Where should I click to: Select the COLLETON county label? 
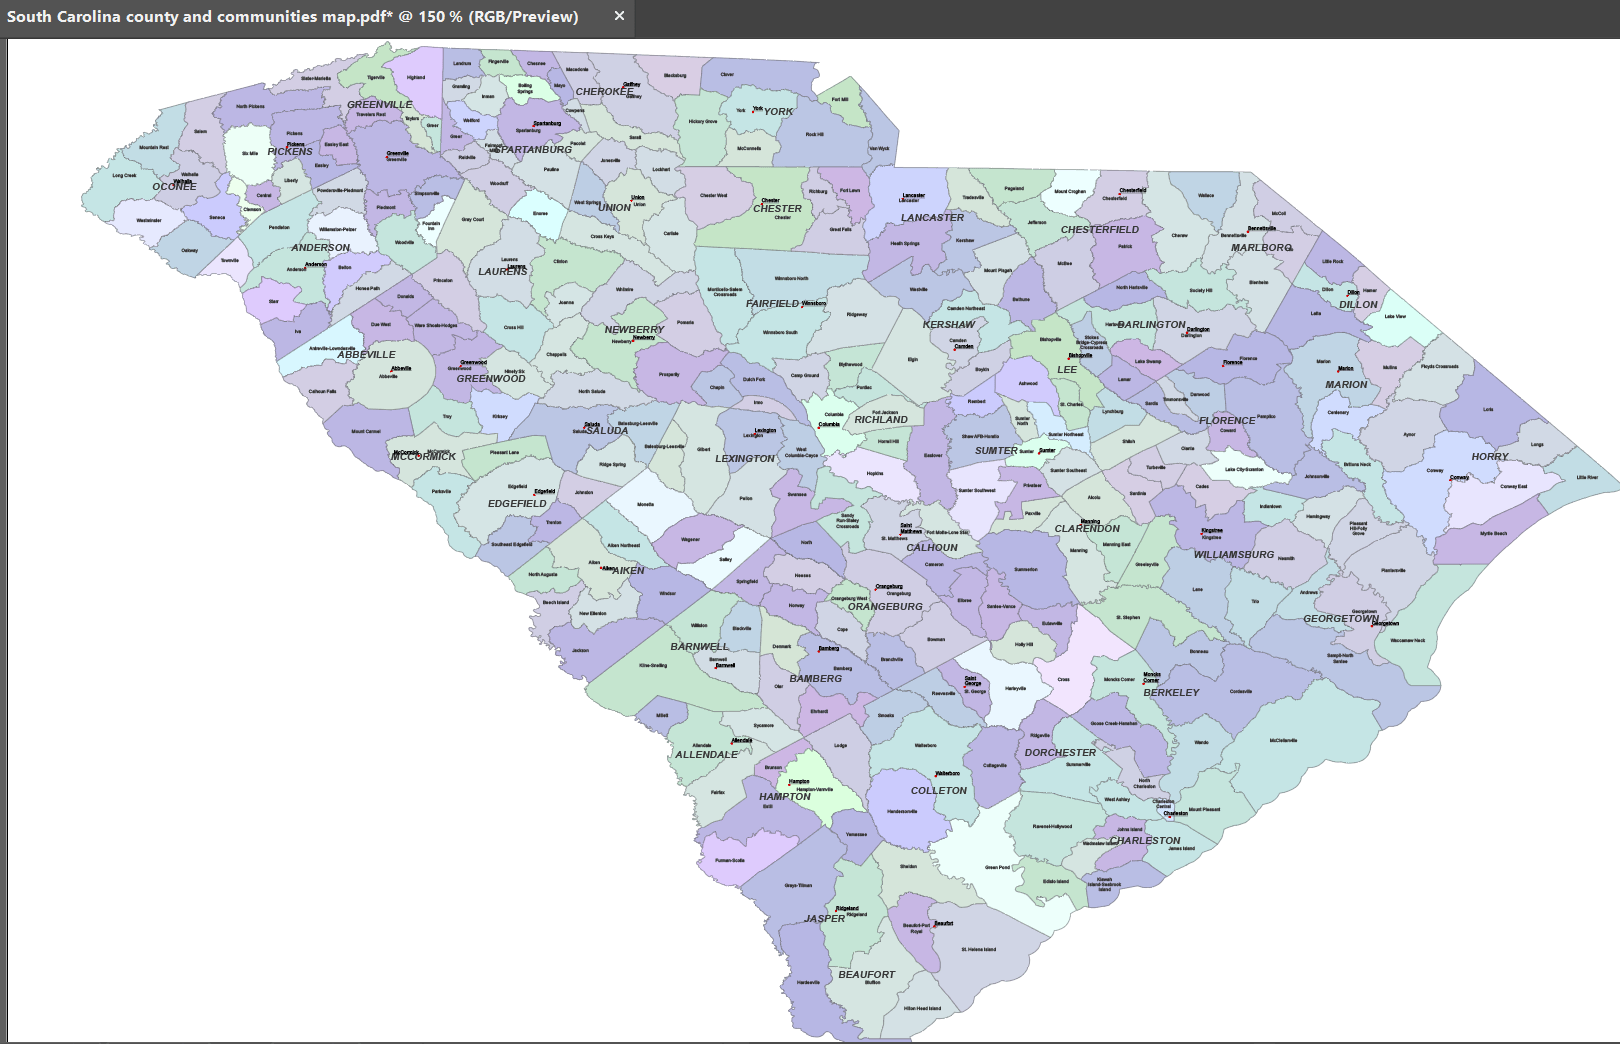tap(939, 791)
